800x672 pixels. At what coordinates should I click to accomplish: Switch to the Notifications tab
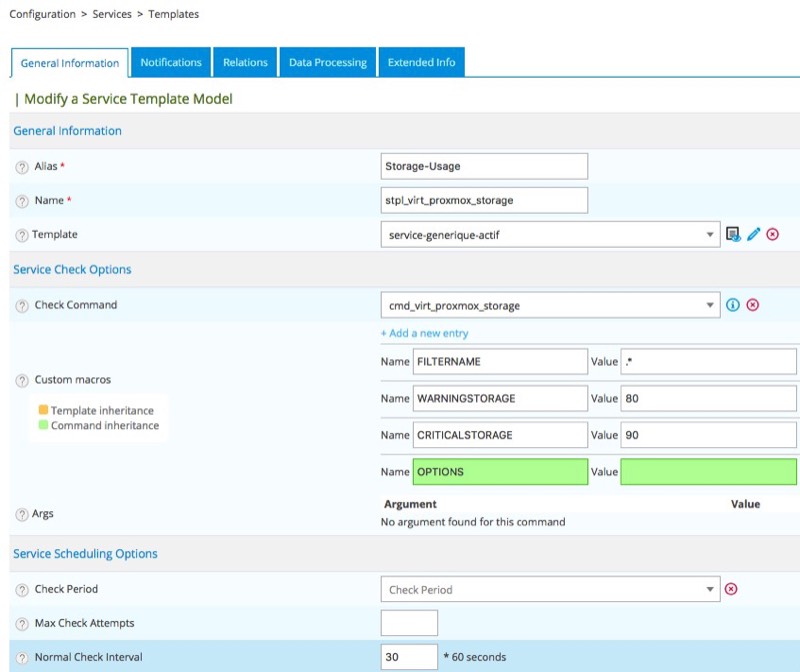(171, 62)
